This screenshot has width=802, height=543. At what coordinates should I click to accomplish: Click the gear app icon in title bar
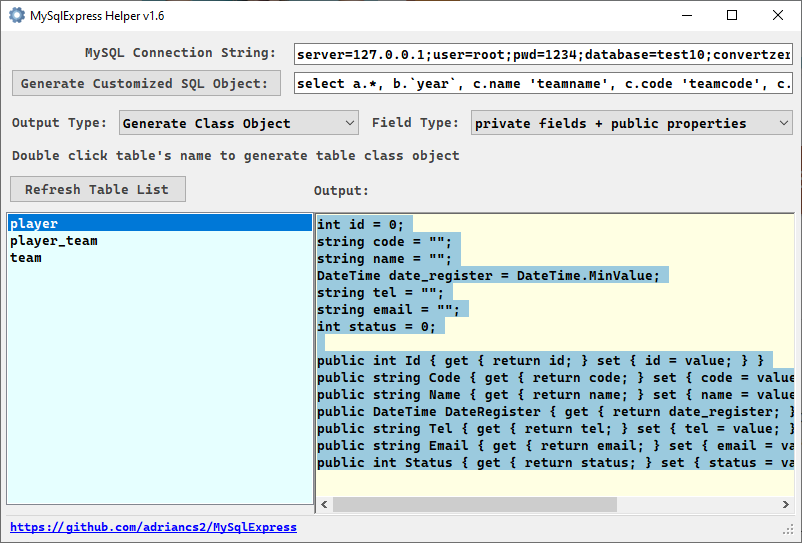point(16,15)
